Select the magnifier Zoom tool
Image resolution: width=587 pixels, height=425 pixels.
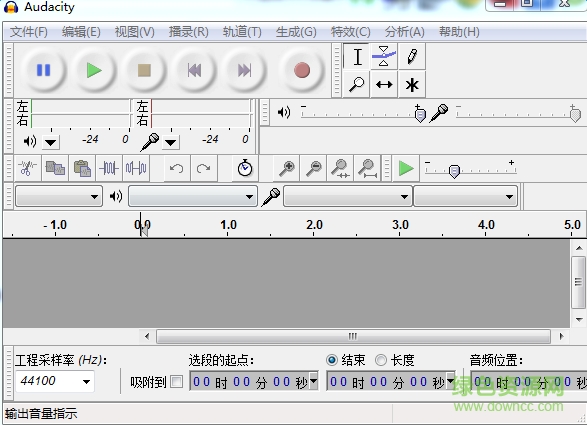coord(356,84)
